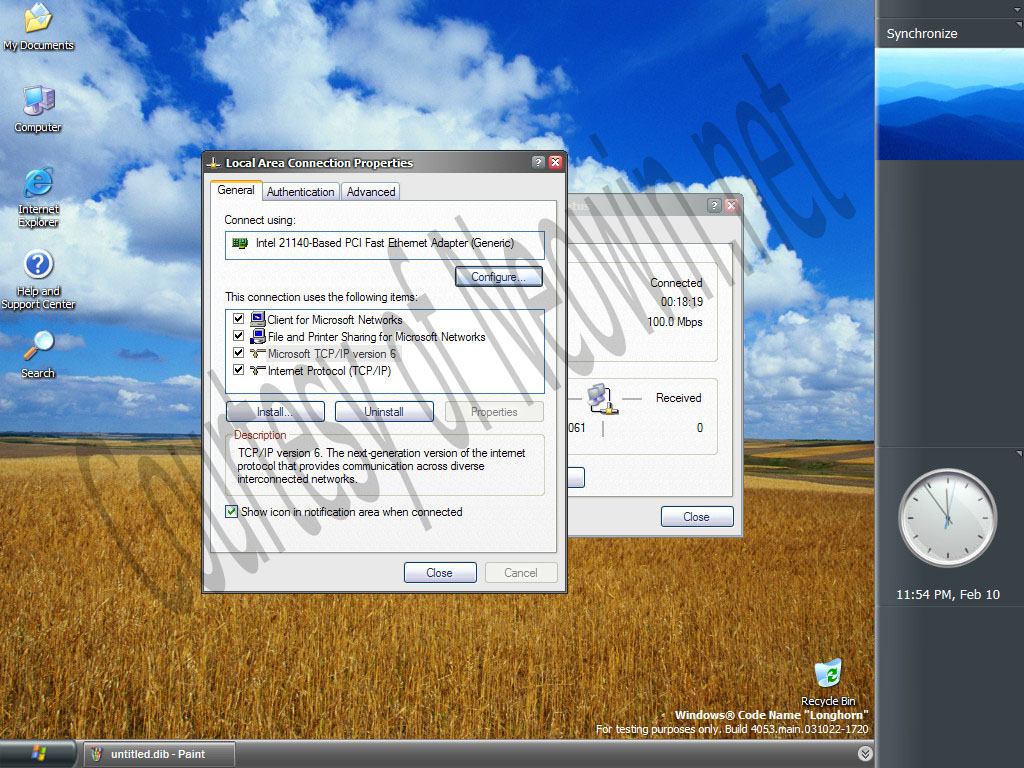
Task: Click Cancel in the Properties dialog
Action: (520, 572)
